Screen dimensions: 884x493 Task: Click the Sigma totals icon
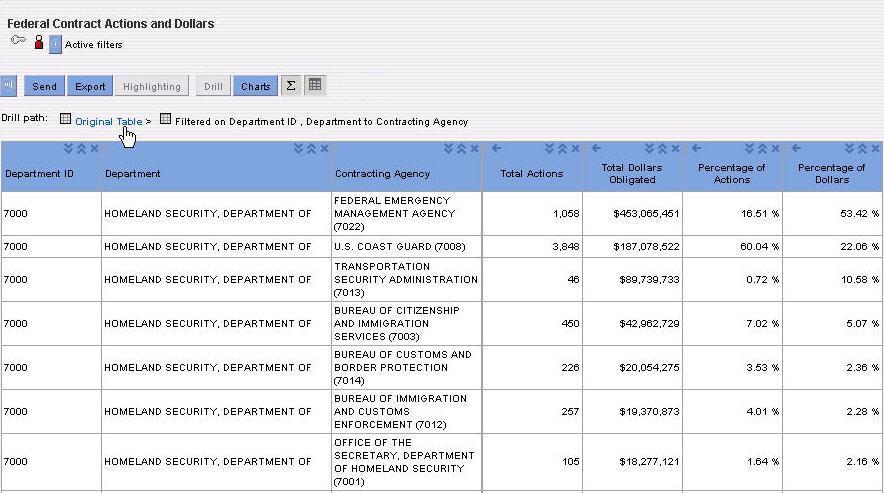click(291, 86)
